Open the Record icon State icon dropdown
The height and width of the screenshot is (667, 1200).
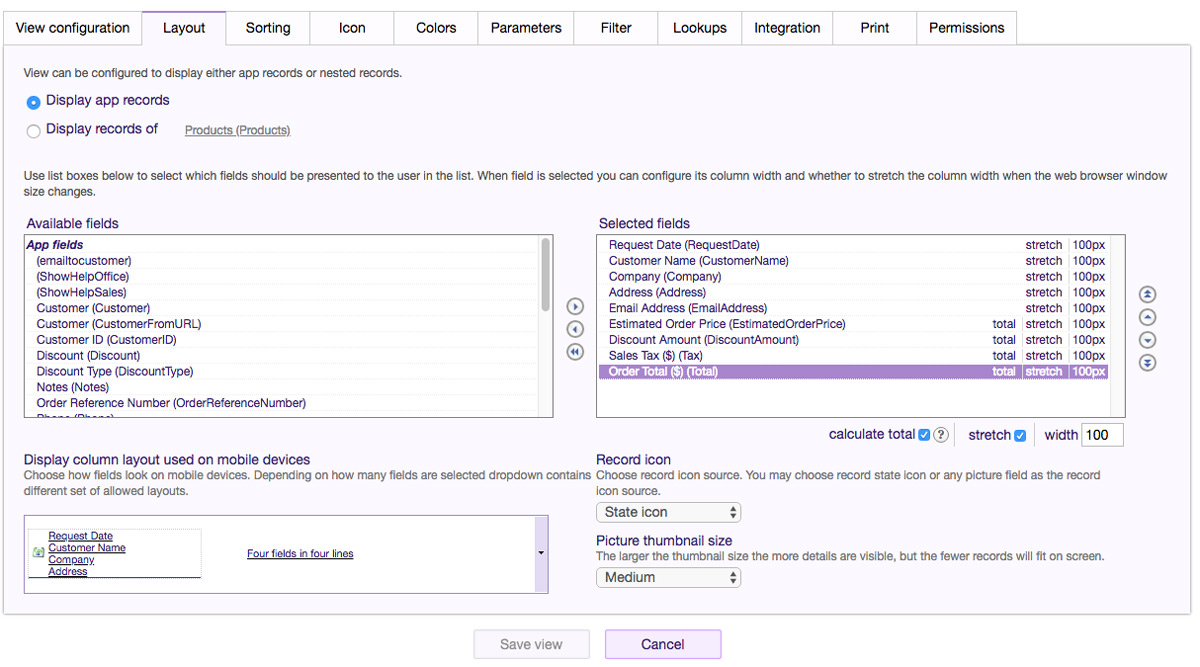point(668,512)
